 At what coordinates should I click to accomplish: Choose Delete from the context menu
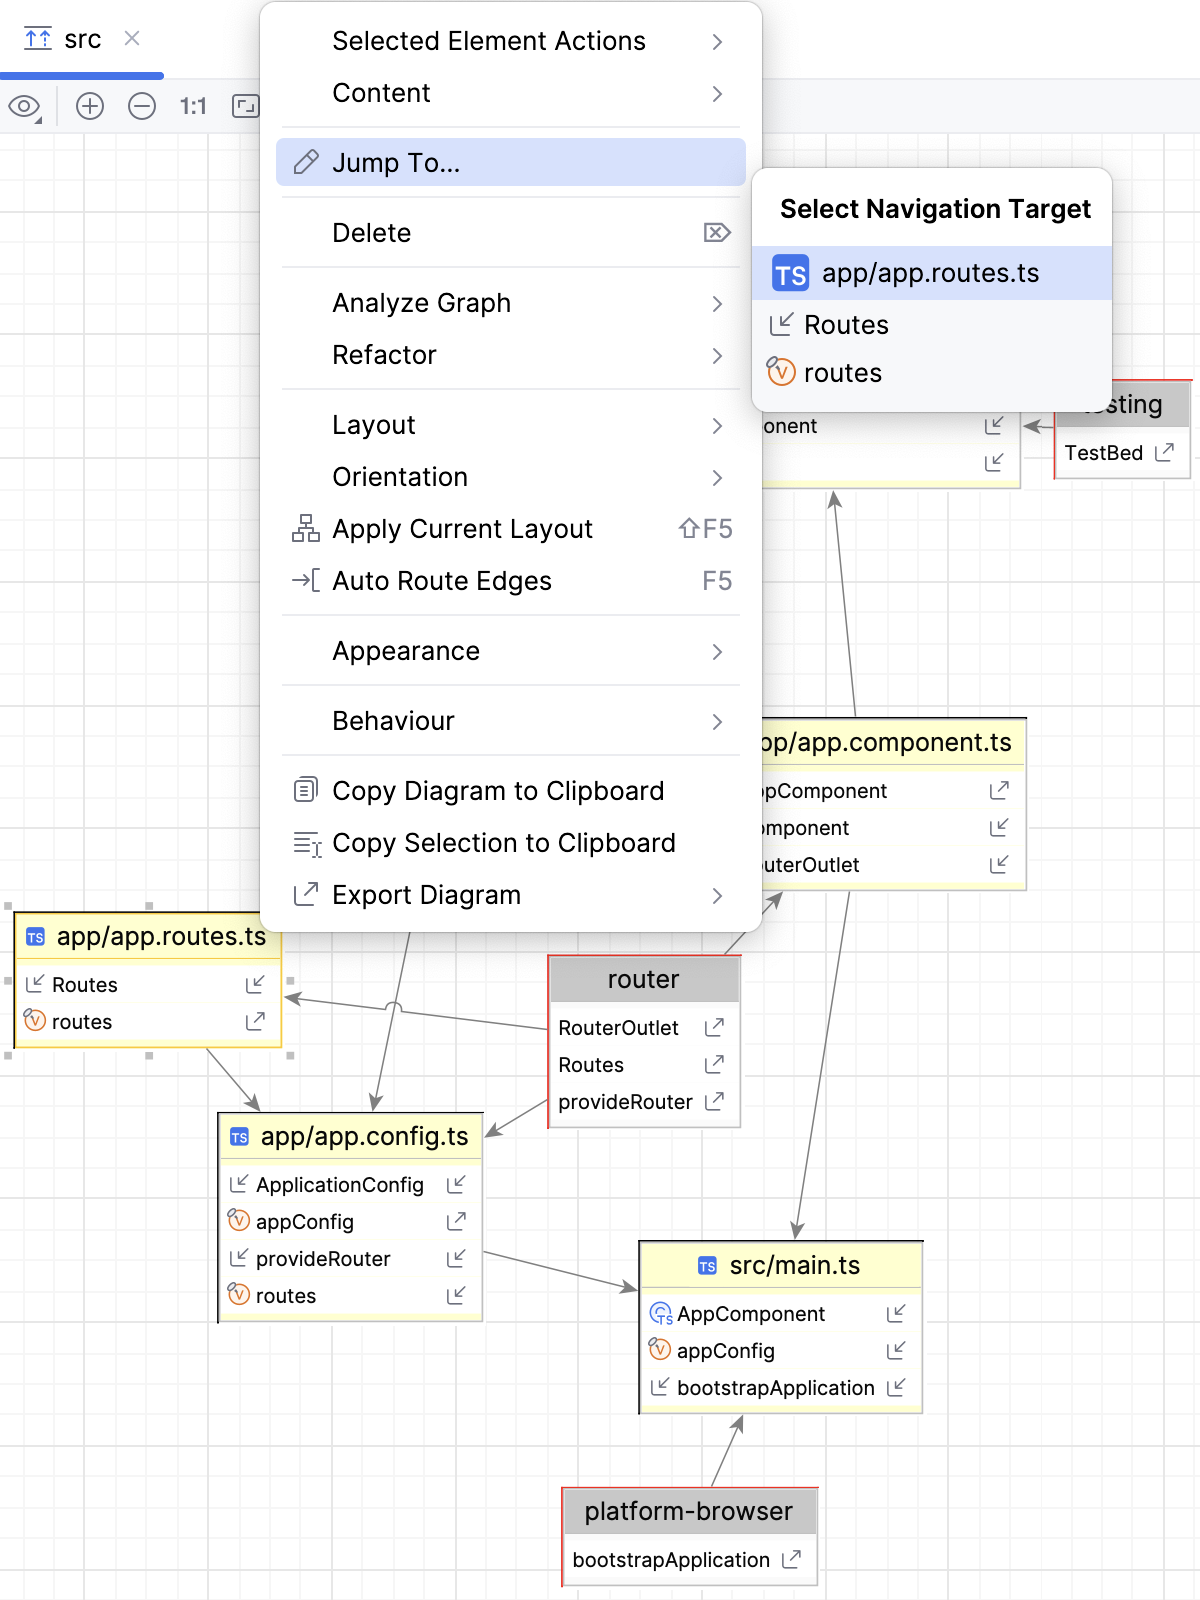tap(511, 233)
